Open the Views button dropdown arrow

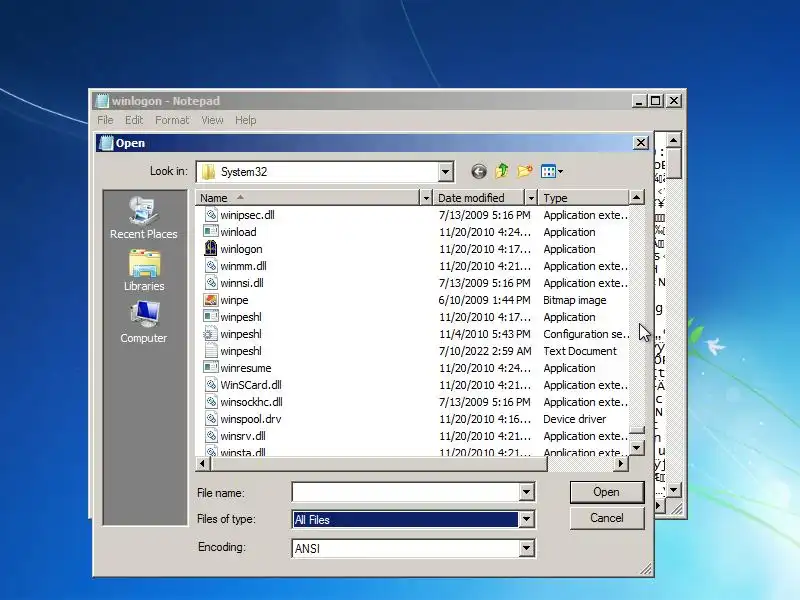[x=560, y=172]
